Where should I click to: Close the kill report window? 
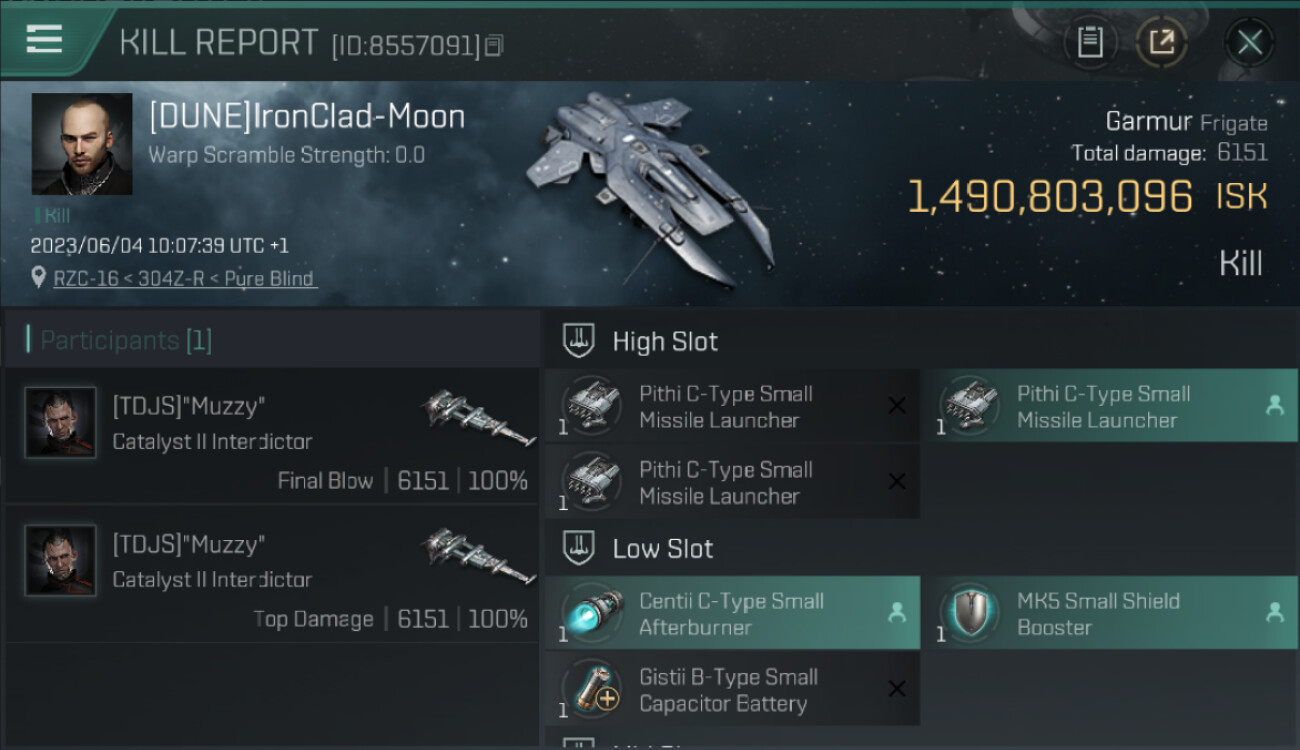click(1249, 42)
